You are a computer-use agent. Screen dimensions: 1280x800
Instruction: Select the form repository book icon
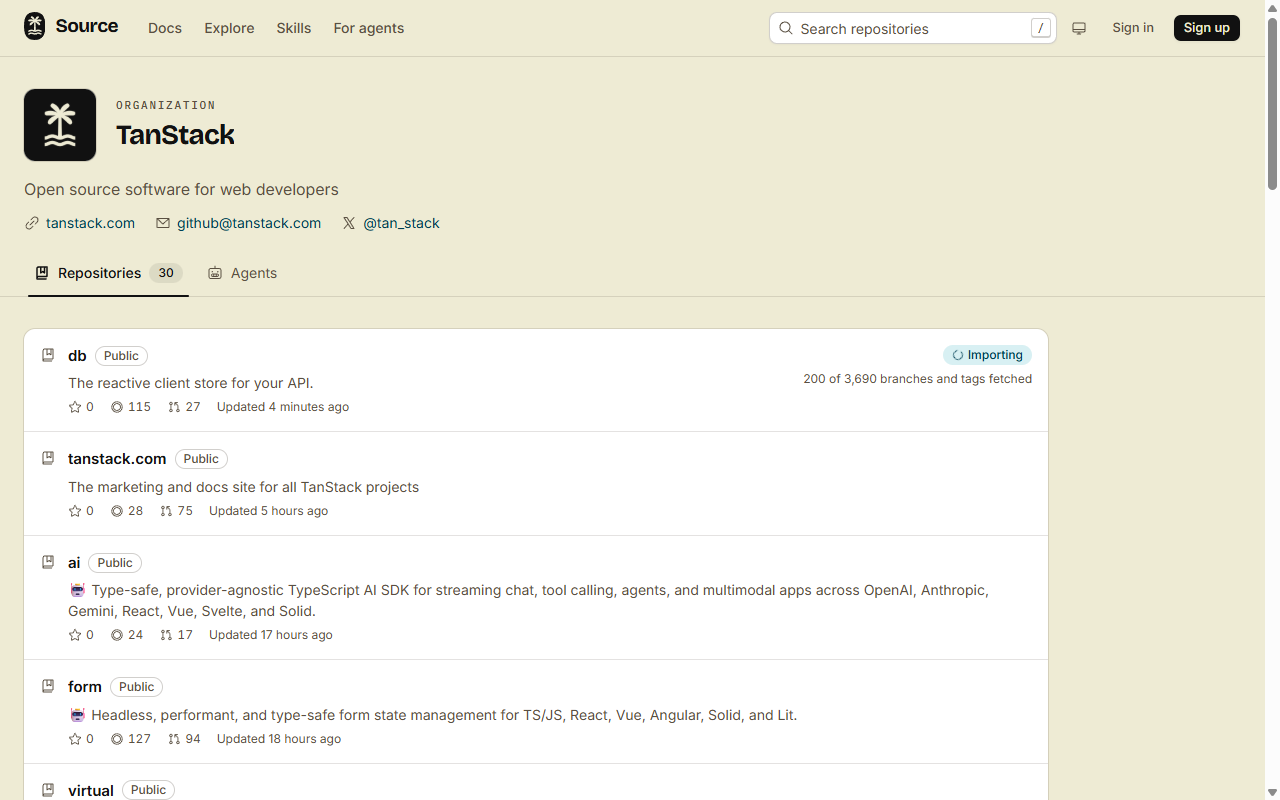48,686
